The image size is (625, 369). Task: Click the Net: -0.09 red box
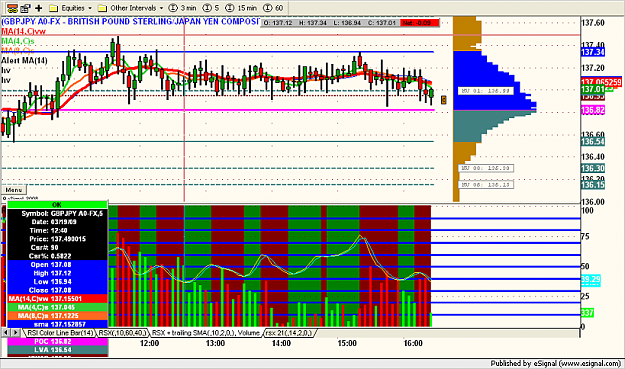[x=419, y=23]
